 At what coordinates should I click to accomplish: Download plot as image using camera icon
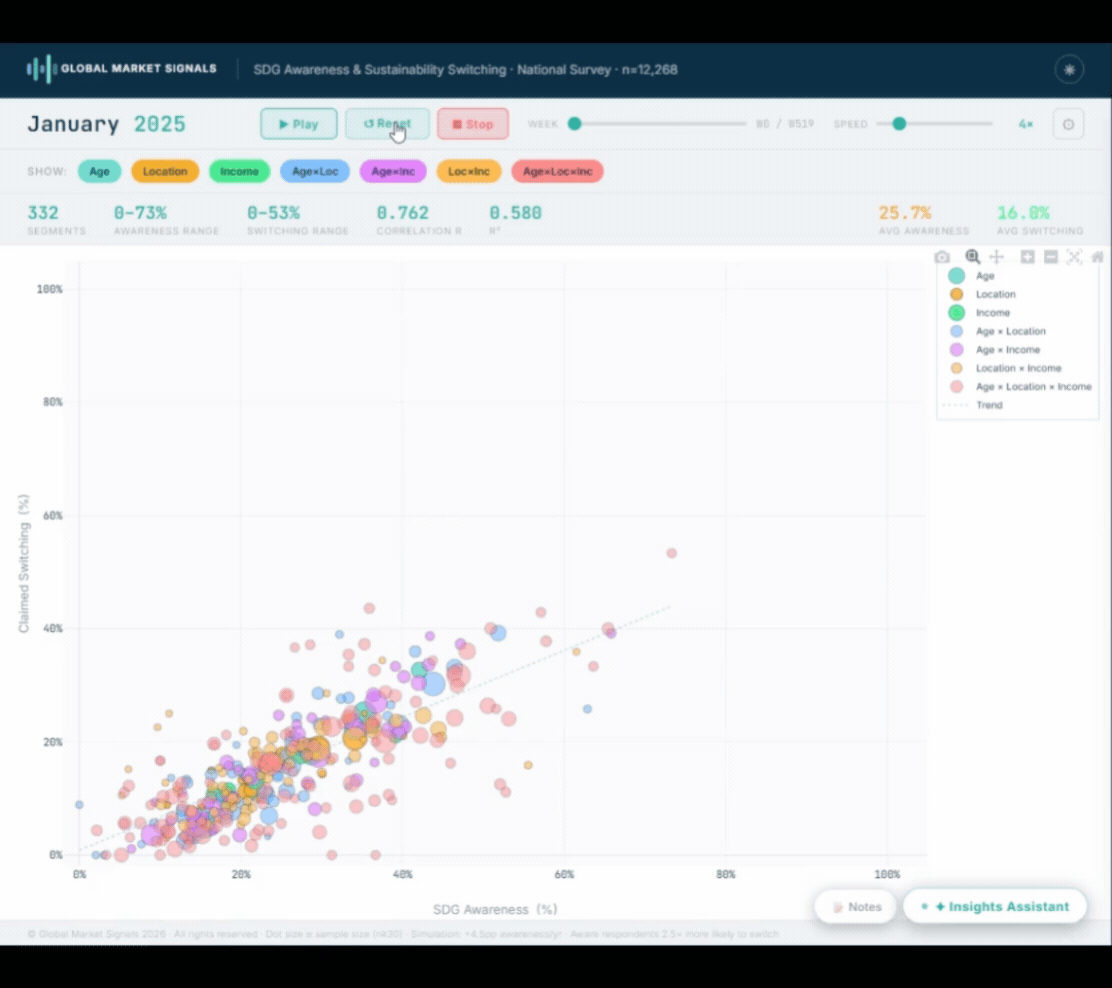942,257
